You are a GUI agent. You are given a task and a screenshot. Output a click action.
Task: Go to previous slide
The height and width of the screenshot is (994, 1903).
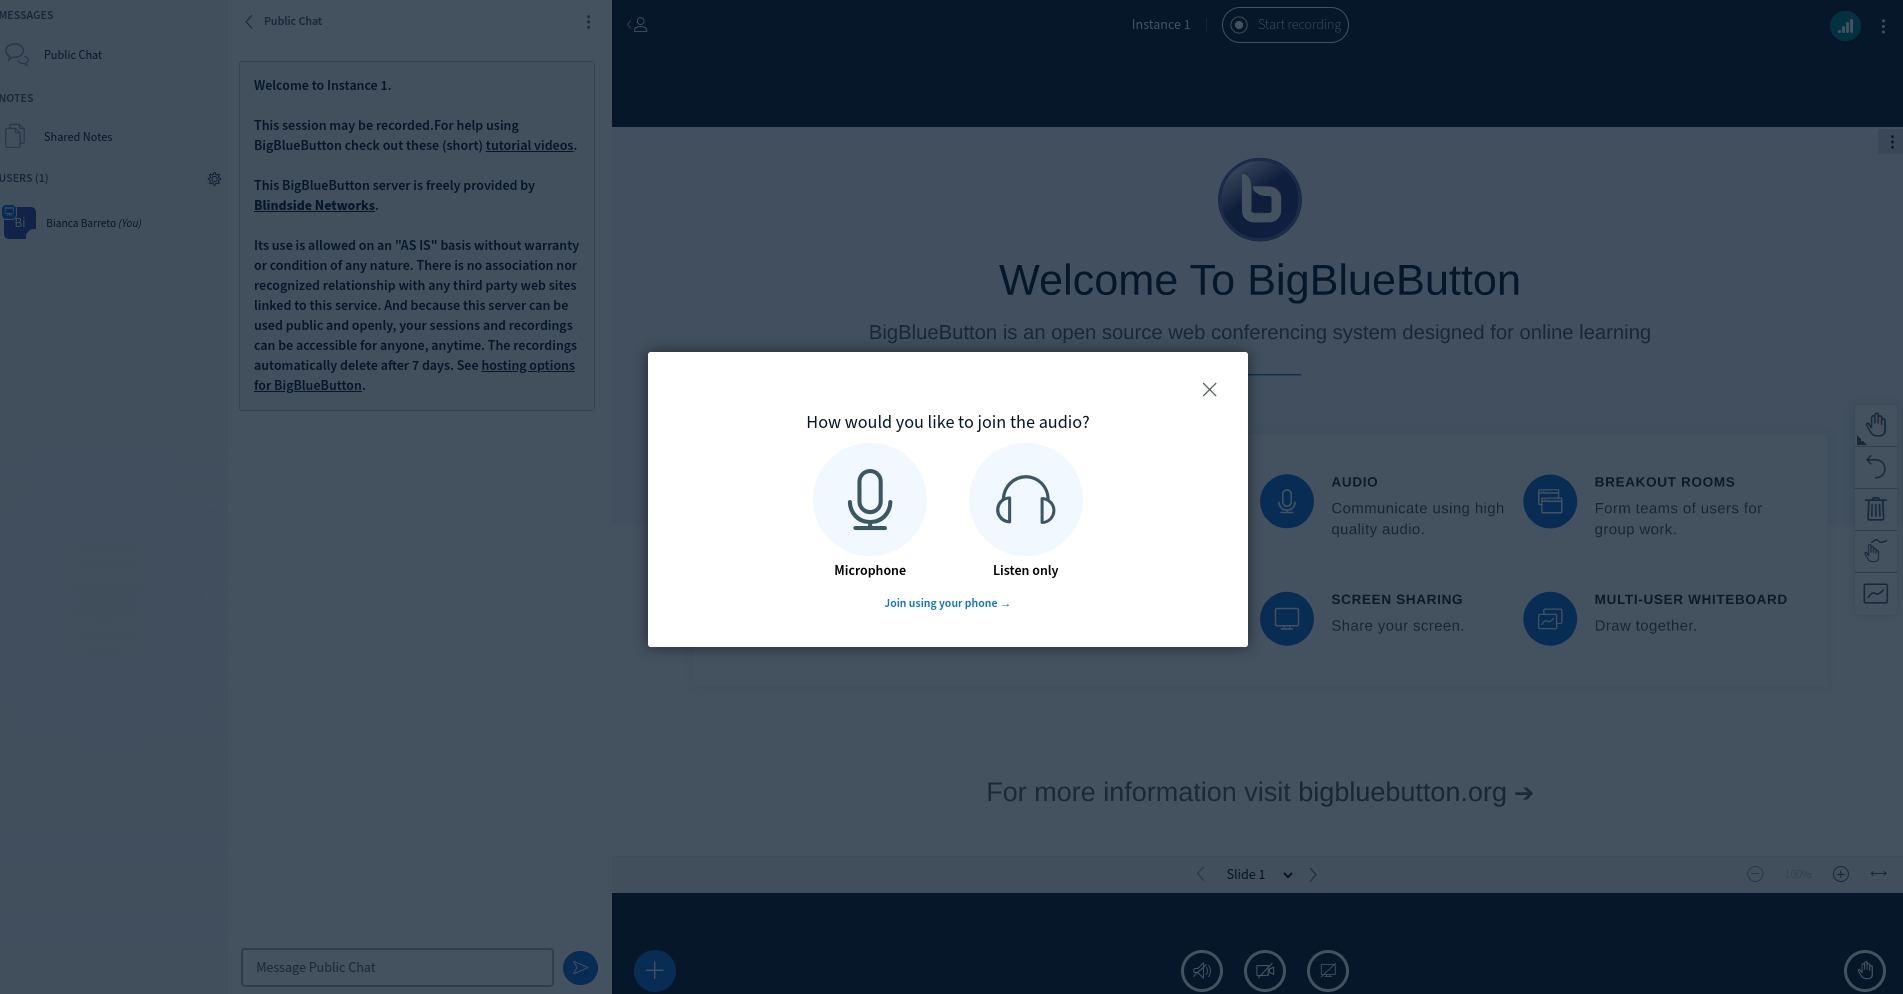(x=1201, y=874)
